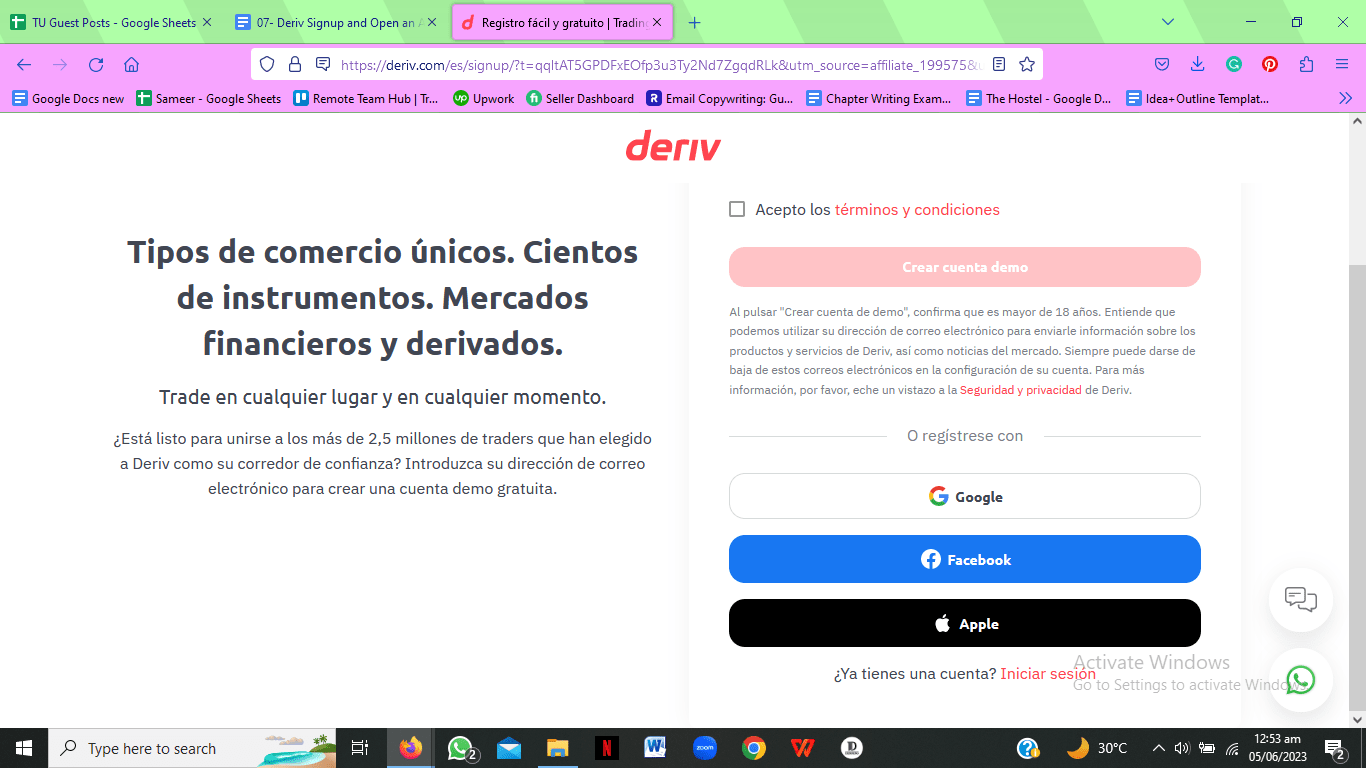Viewport: 1366px width, 768px height.
Task: Open the Seller Dashboard bookmark
Action: click(x=581, y=98)
